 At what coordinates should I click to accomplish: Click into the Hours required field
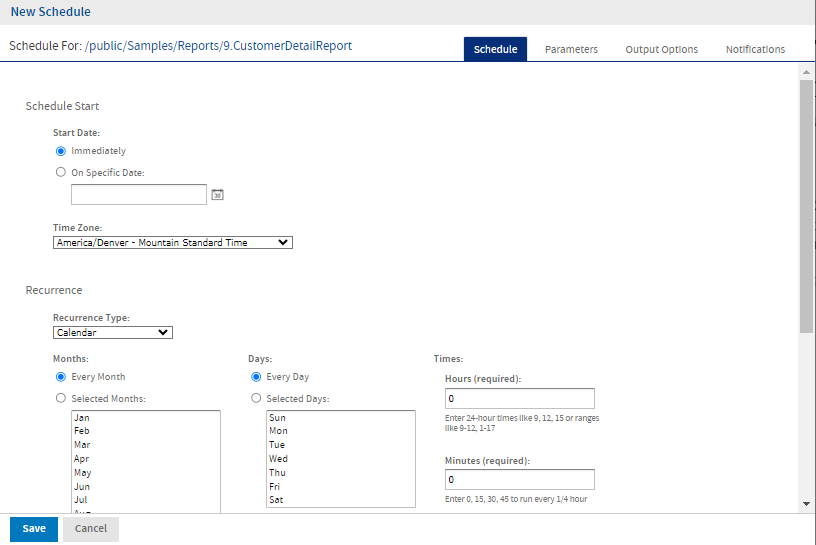[519, 398]
